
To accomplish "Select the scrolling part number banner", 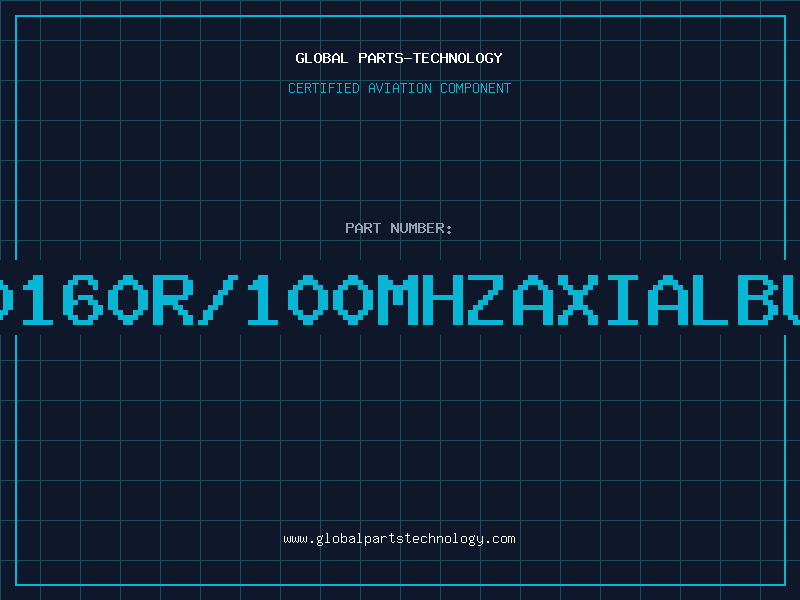I will [400, 298].
